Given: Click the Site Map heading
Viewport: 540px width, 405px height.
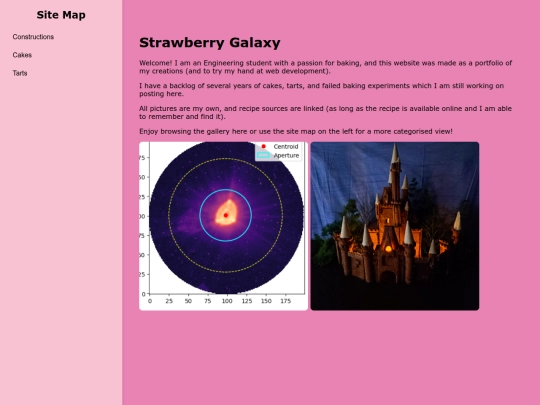Looking at the screenshot, I should tap(61, 15).
